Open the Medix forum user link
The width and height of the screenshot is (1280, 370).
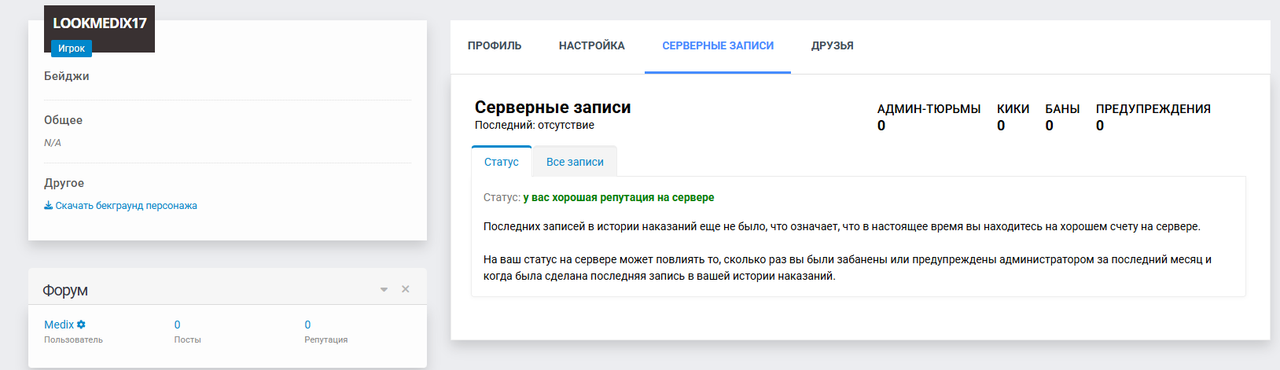(x=59, y=325)
